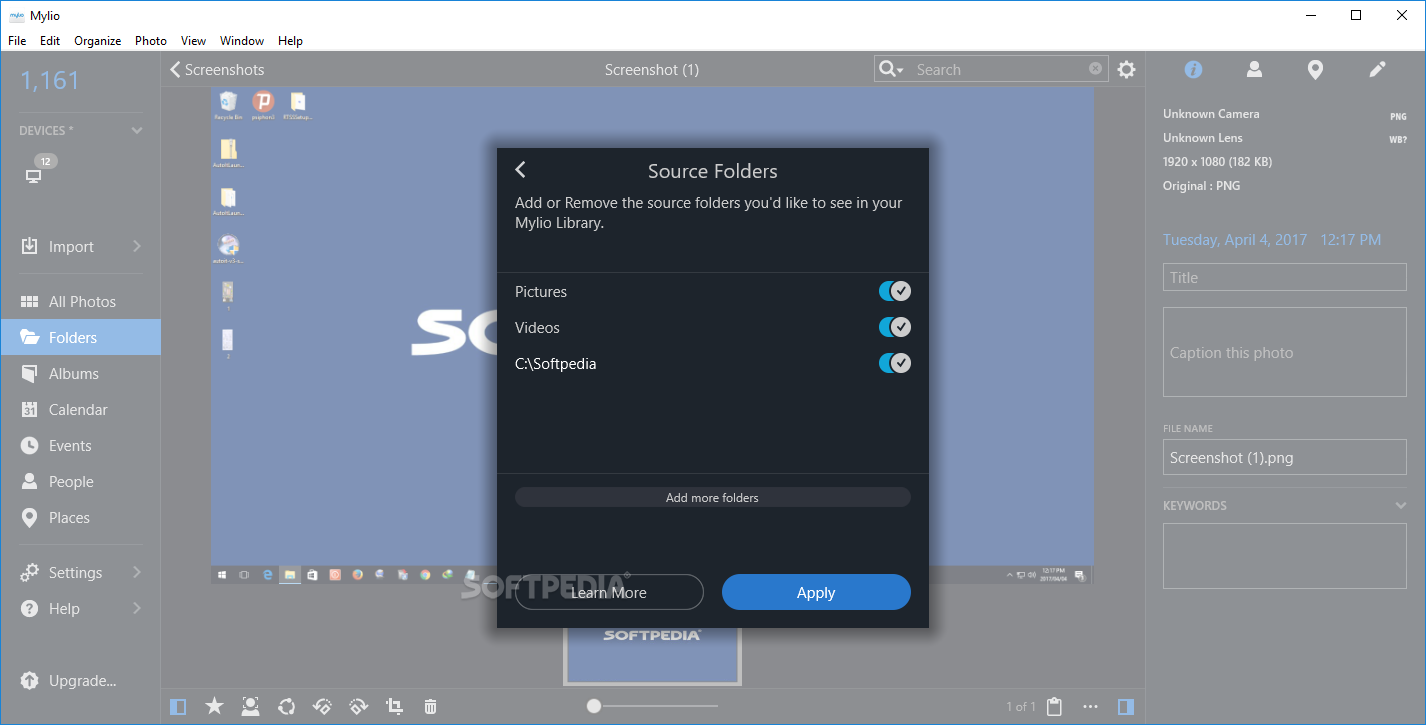
Task: Click the Keywords text box
Action: [x=1285, y=555]
